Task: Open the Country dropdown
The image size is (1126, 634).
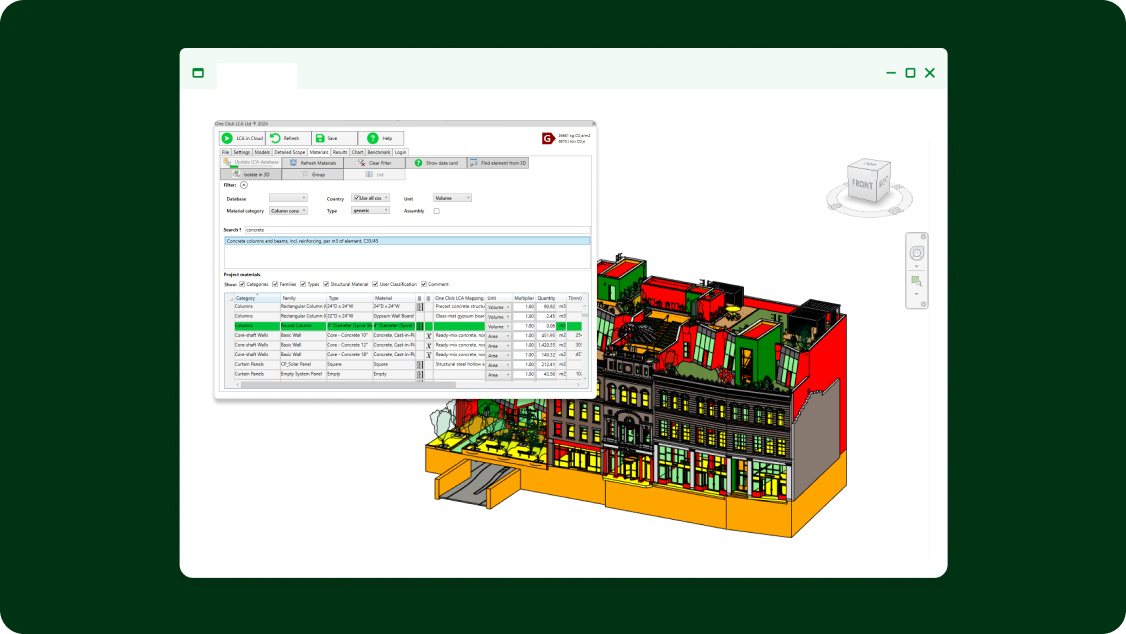Action: (x=371, y=197)
